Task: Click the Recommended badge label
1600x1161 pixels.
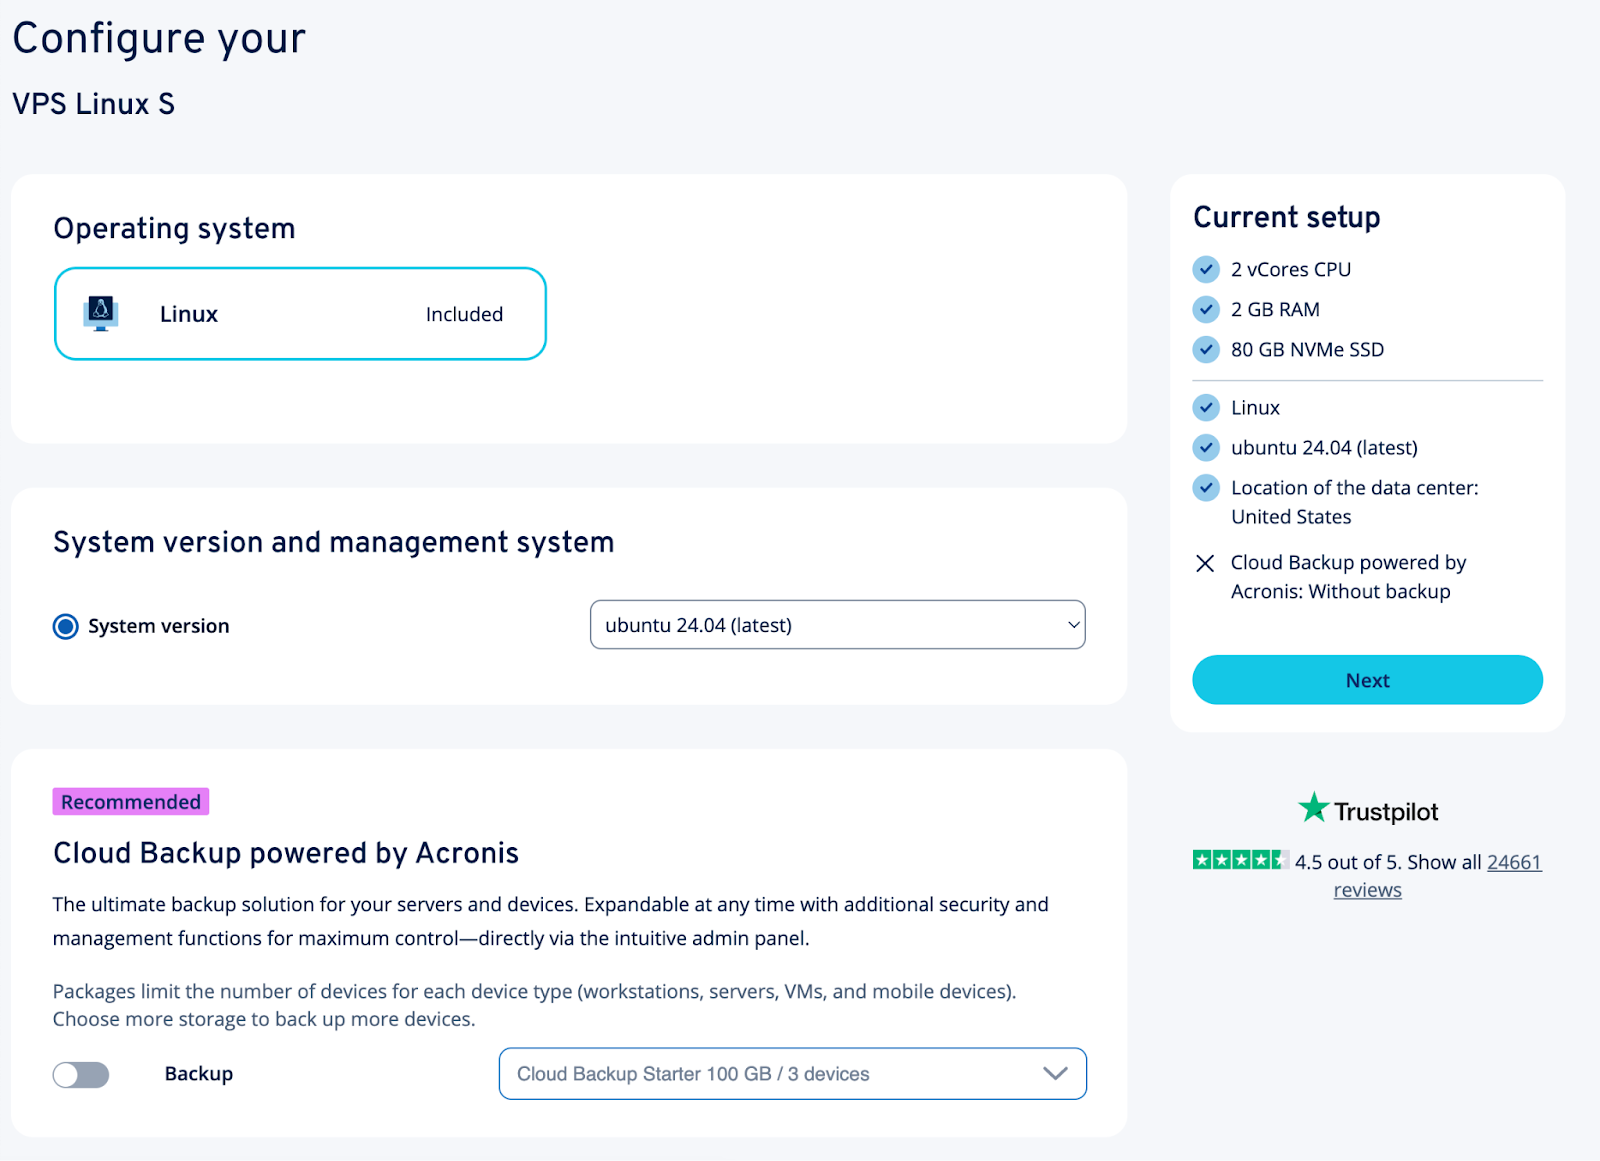Action: point(130,801)
